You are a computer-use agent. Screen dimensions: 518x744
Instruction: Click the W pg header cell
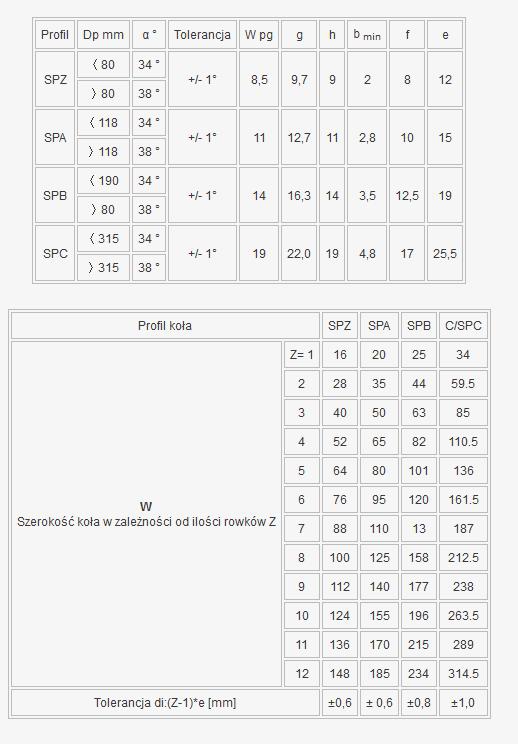(259, 35)
